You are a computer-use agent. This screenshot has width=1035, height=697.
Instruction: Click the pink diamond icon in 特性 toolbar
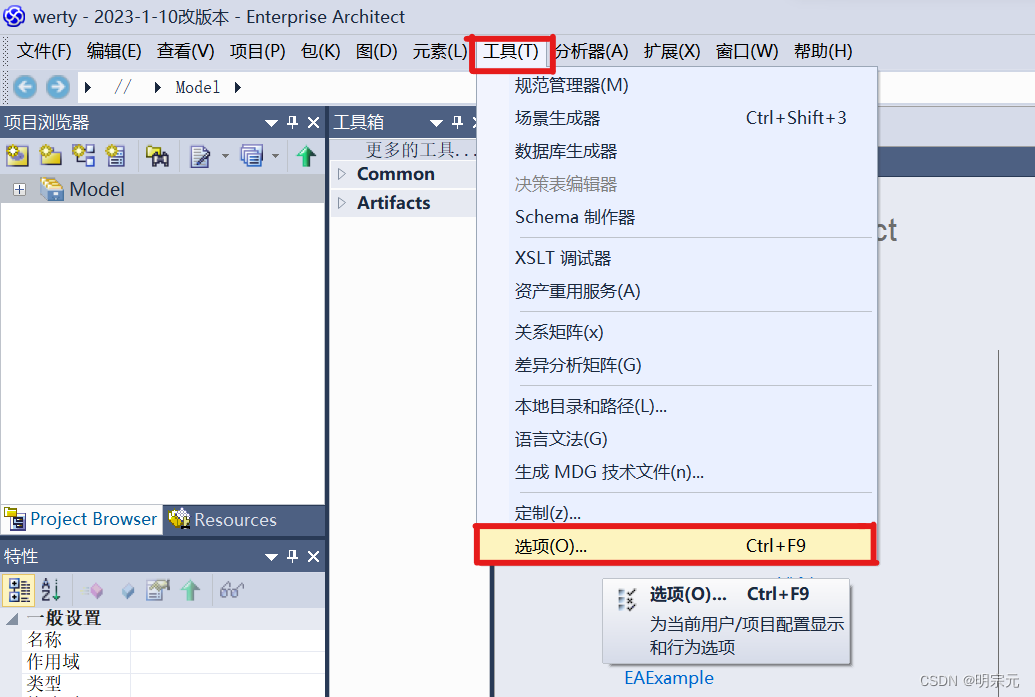[x=93, y=590]
